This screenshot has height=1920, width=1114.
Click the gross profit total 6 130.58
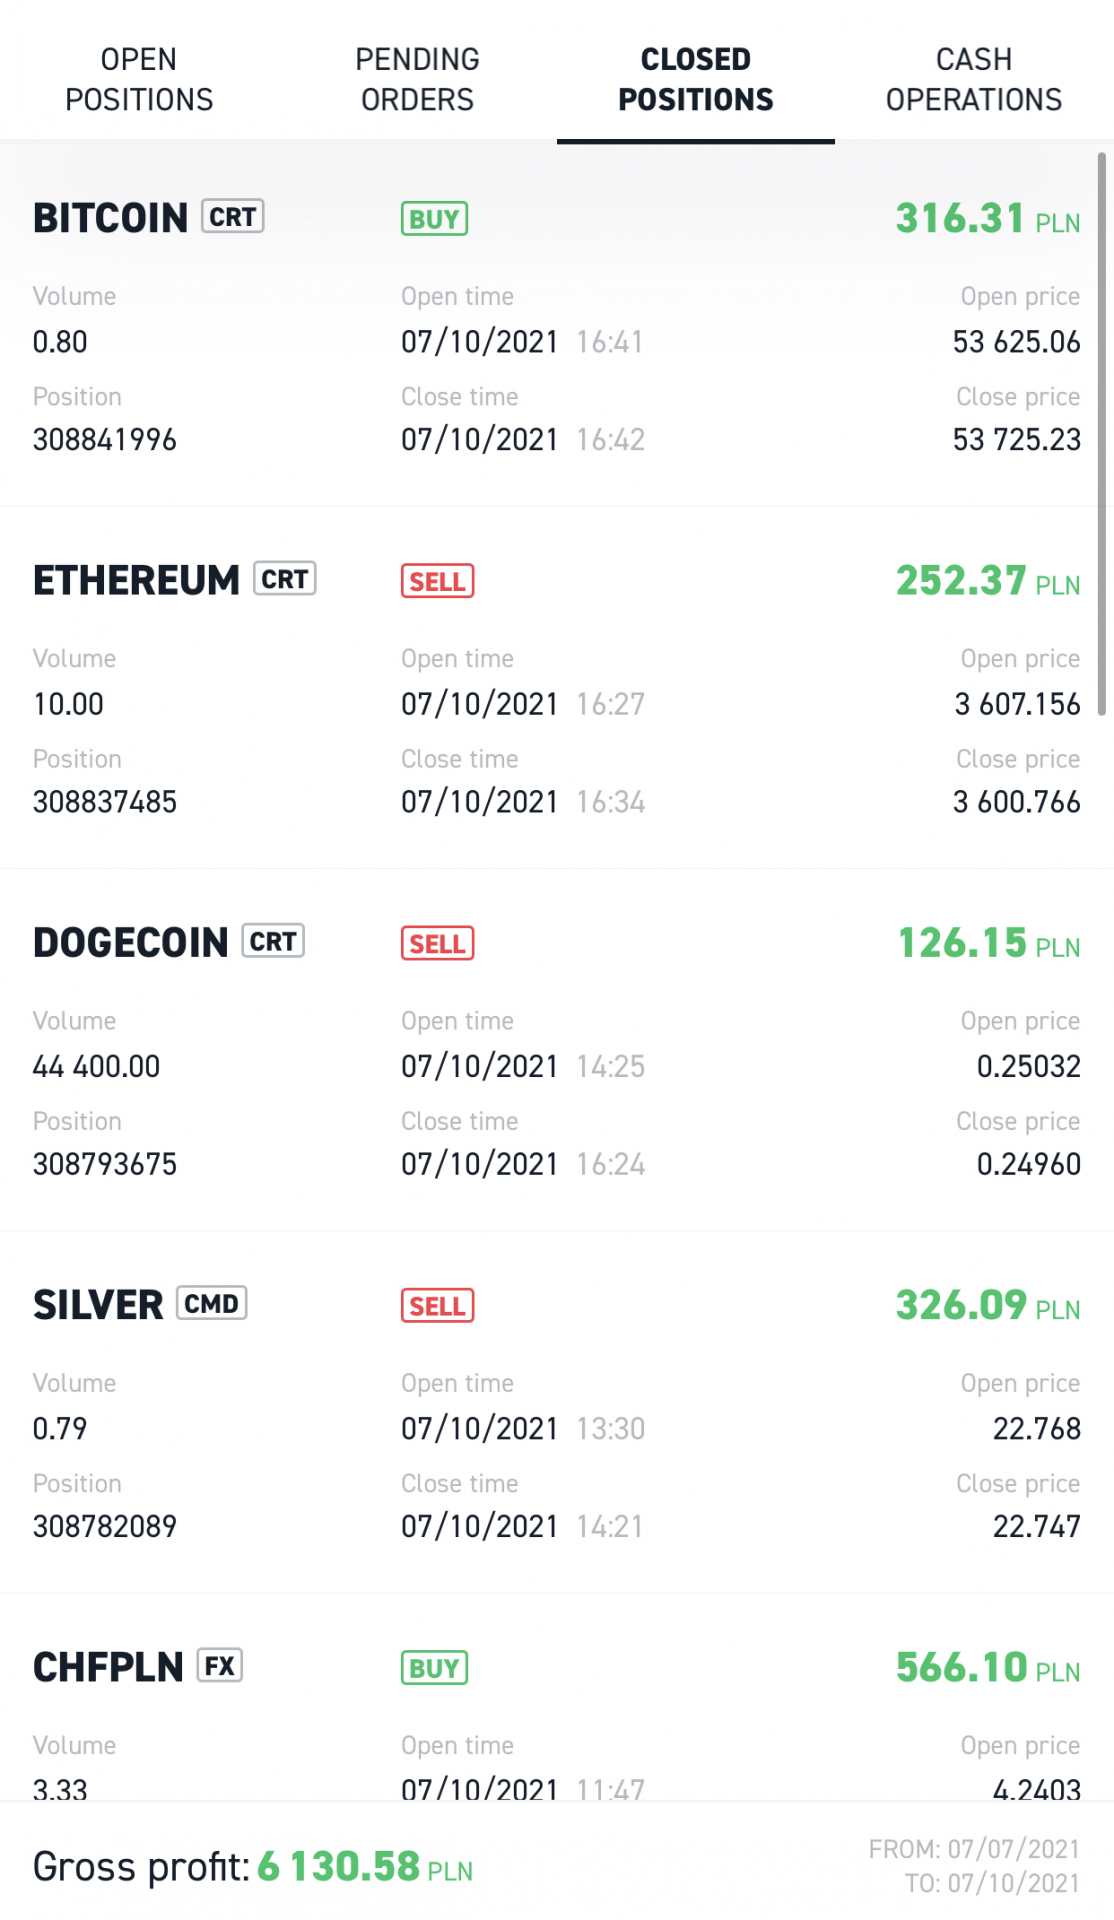pos(338,1867)
